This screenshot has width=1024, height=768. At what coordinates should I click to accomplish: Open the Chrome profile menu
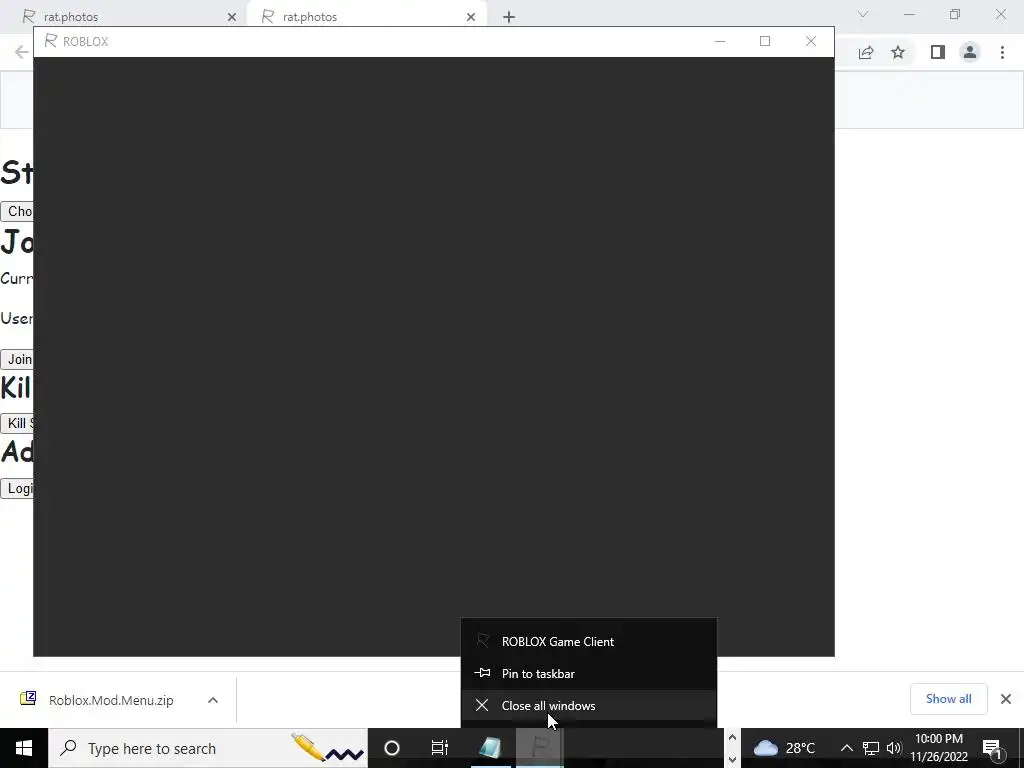(x=970, y=52)
